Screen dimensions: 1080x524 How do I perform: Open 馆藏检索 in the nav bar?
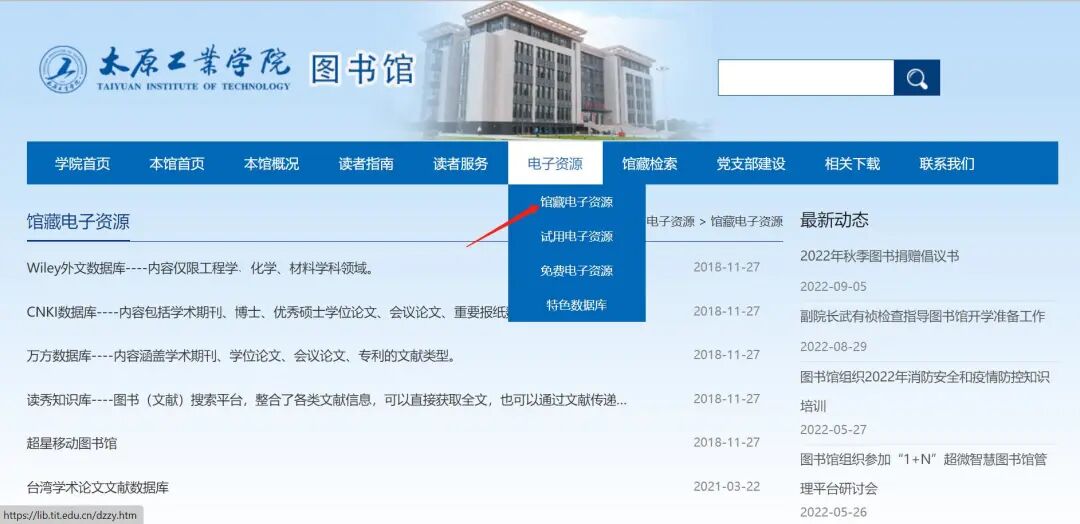[650, 164]
